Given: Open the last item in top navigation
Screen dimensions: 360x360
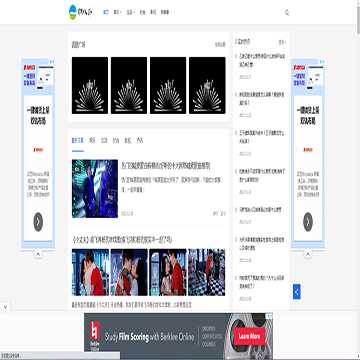Looking at the screenshot, I should pyautogui.click(x=165, y=12).
